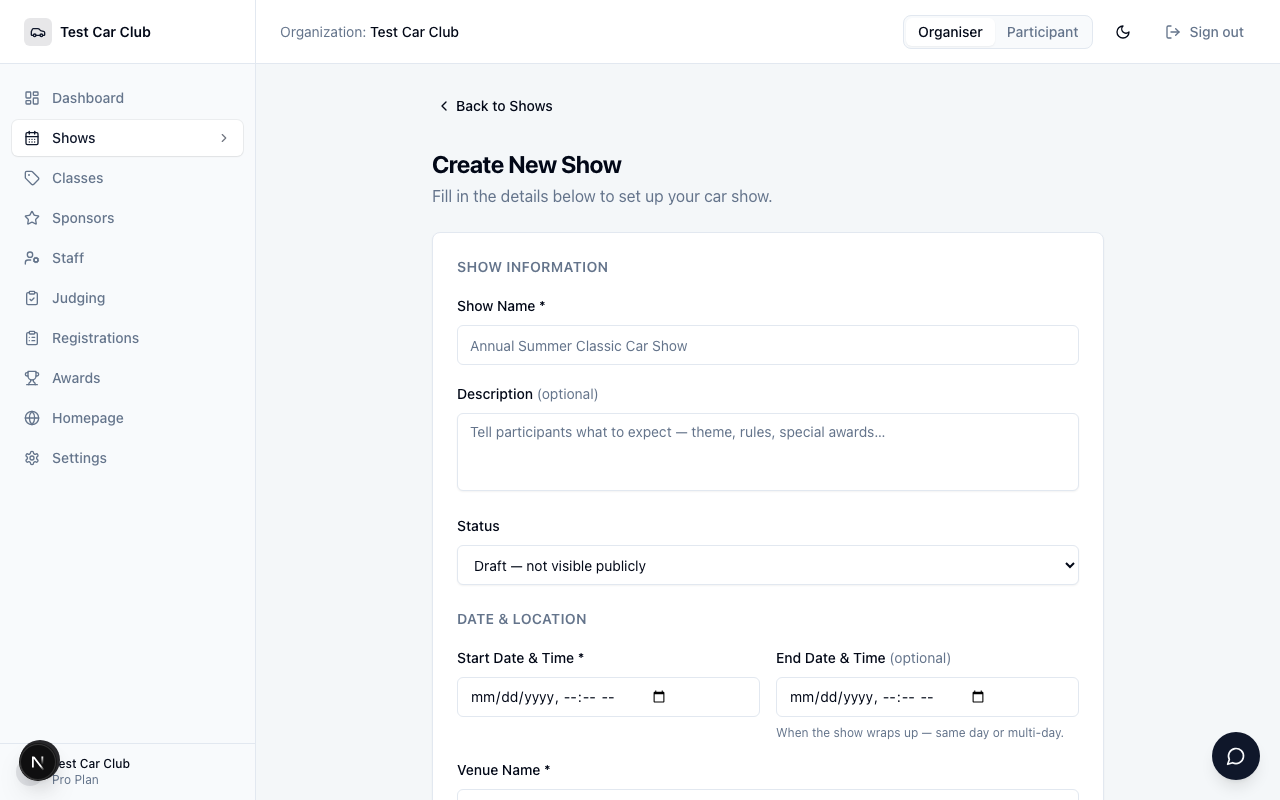This screenshot has width=1280, height=800.
Task: Click the Homepage globe icon
Action: pyautogui.click(x=32, y=418)
